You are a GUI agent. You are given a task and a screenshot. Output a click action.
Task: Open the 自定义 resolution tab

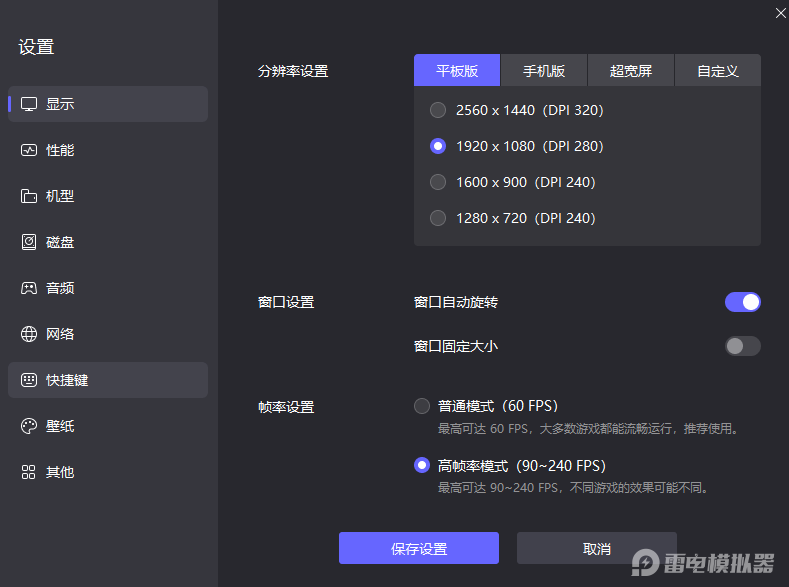click(x=718, y=70)
